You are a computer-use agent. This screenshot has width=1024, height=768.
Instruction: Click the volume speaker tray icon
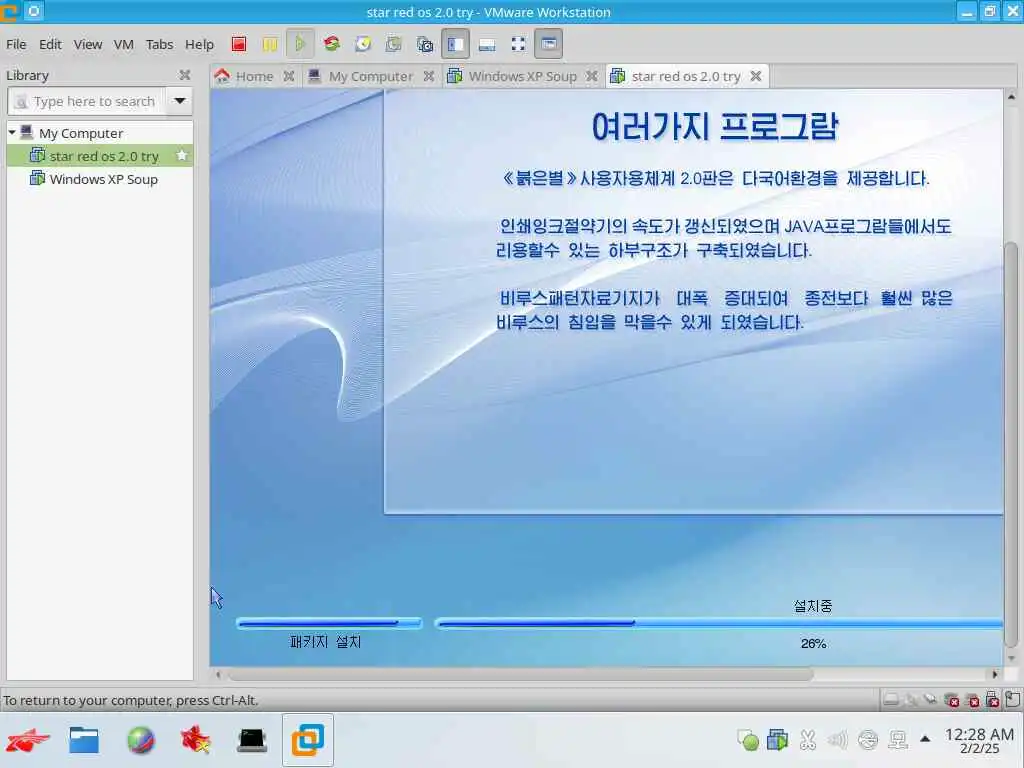click(837, 740)
